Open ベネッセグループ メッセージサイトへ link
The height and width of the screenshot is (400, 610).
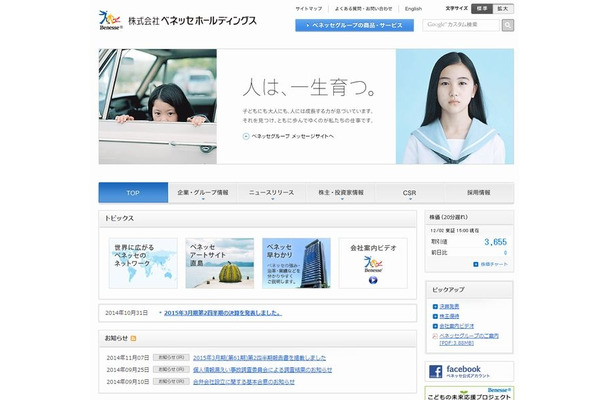click(292, 136)
